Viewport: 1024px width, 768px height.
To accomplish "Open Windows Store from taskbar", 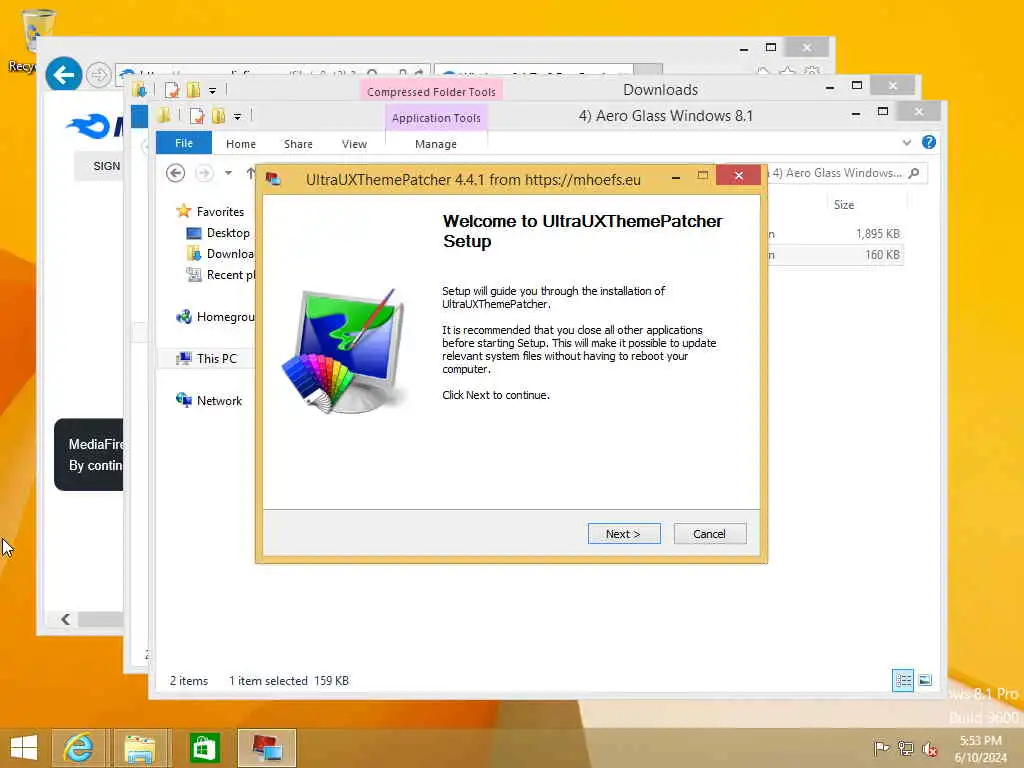I will (x=204, y=748).
